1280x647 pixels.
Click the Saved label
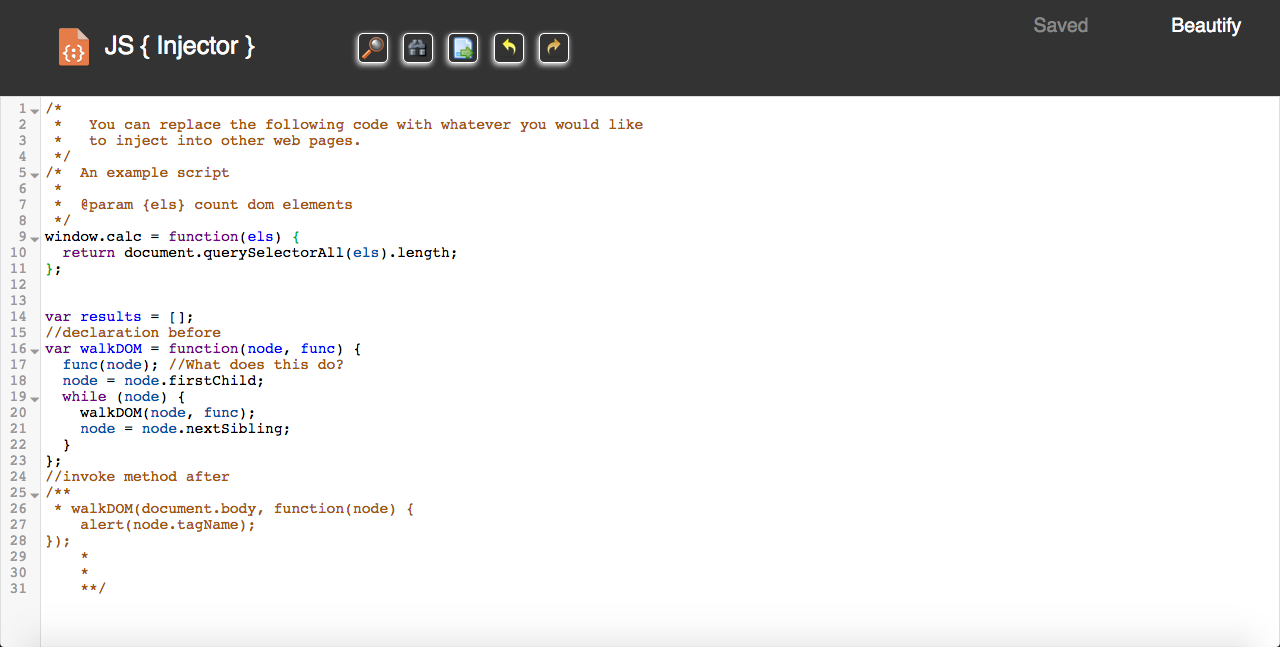[1061, 26]
